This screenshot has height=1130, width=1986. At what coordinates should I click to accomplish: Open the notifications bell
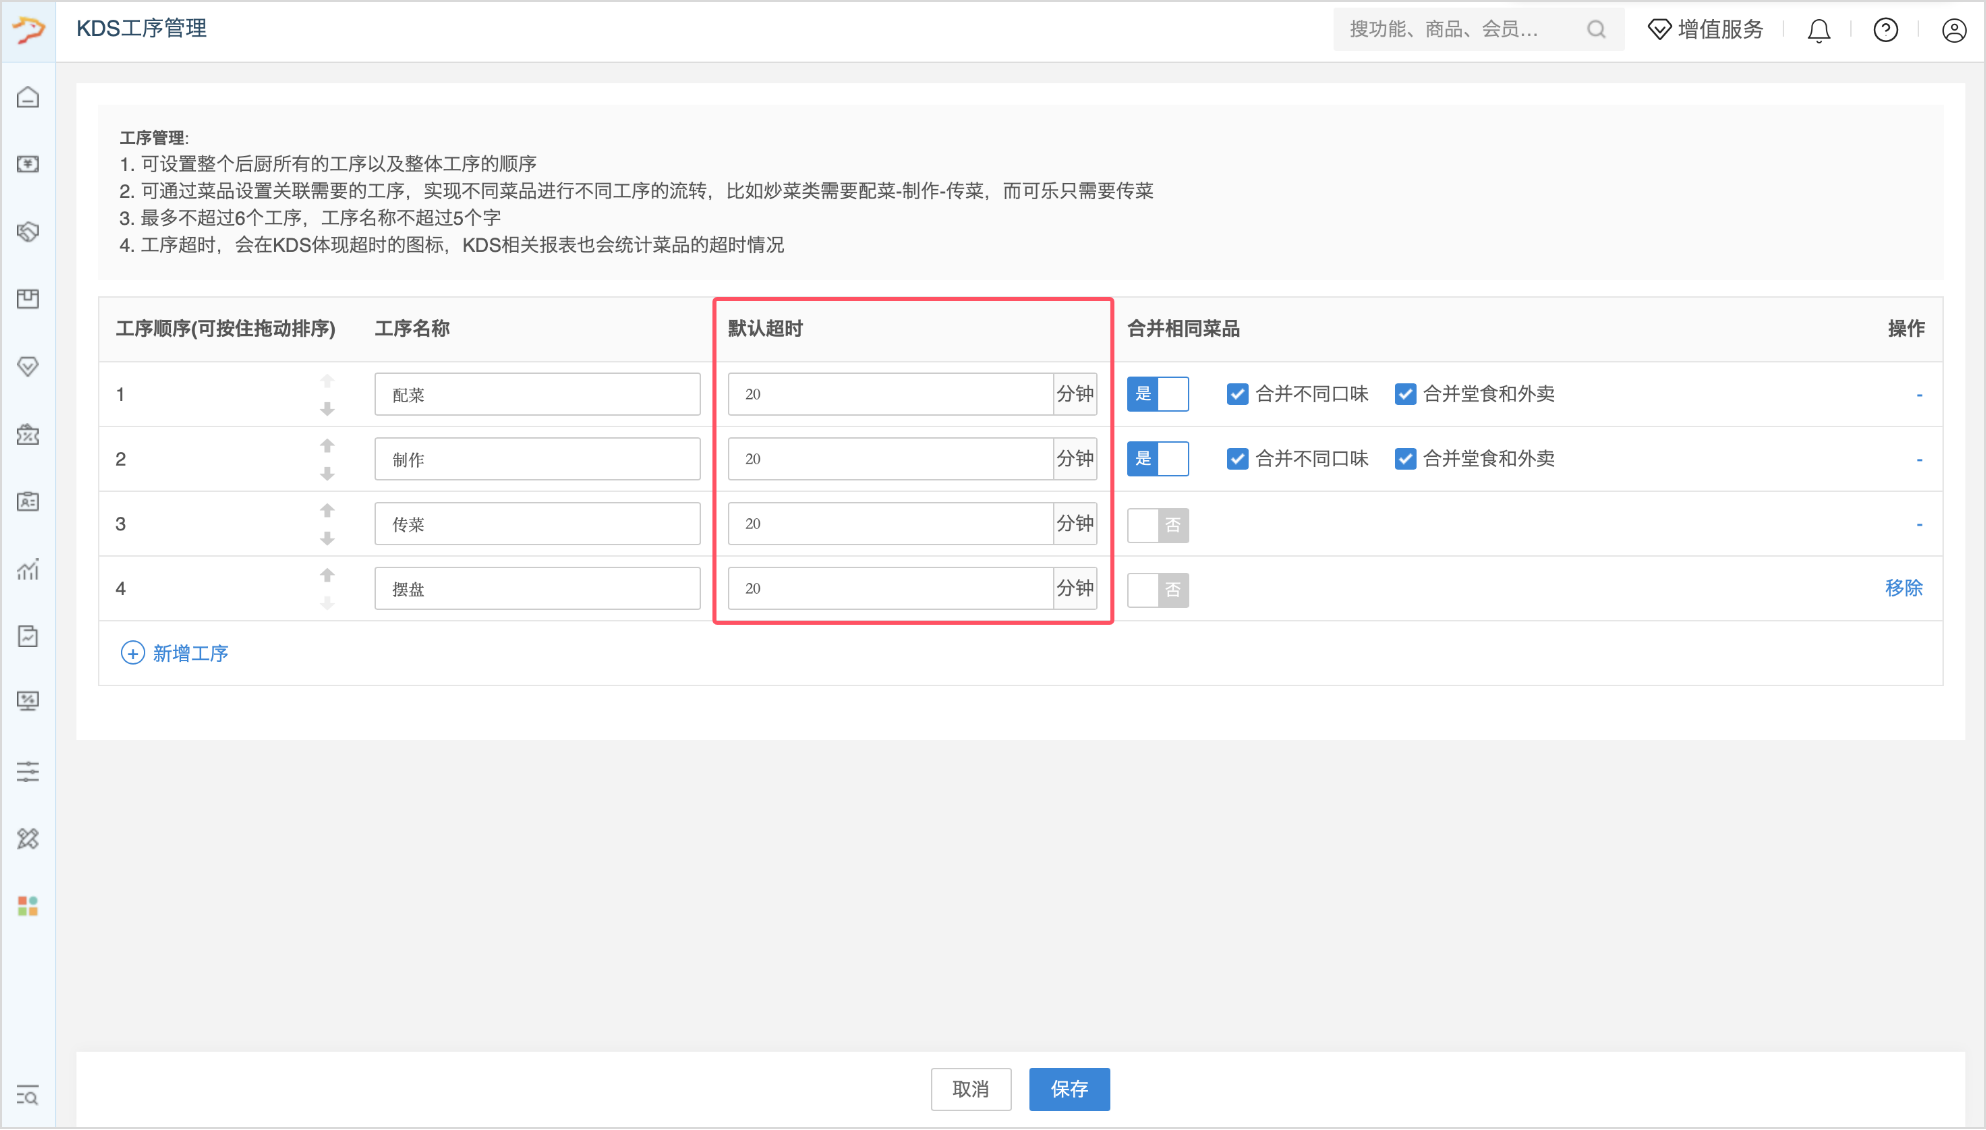(x=1819, y=31)
